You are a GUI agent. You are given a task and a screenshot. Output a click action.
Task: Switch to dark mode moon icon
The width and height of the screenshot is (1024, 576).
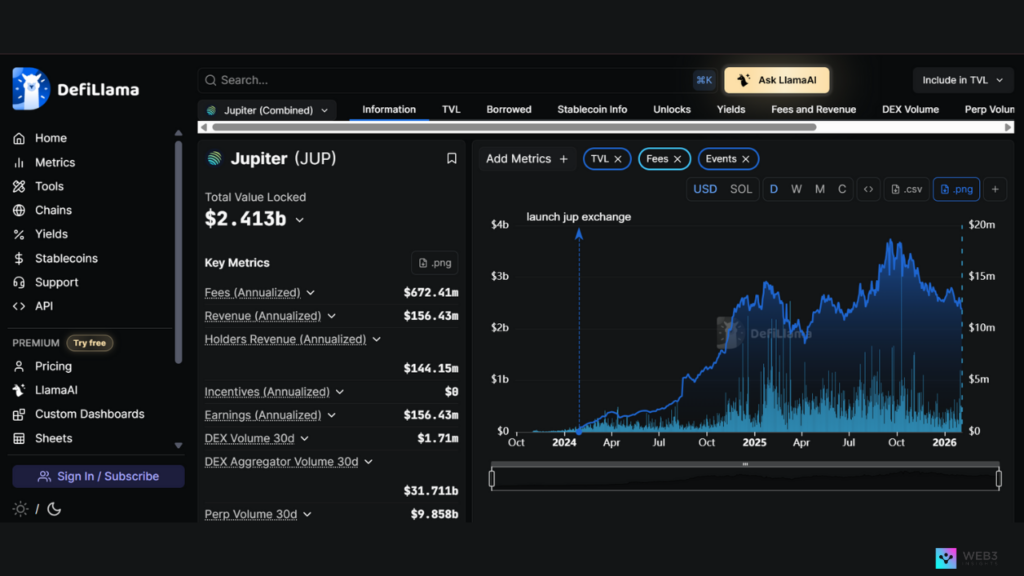point(54,509)
